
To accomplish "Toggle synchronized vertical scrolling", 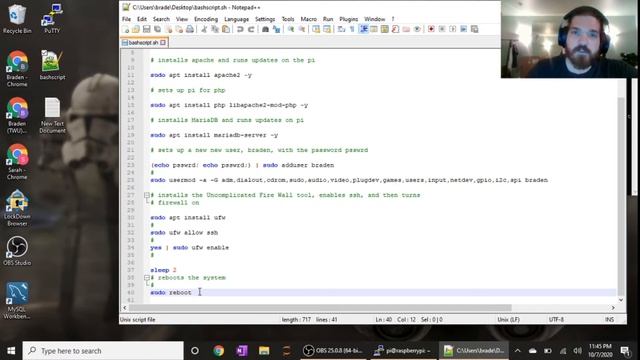I will (316, 29).
